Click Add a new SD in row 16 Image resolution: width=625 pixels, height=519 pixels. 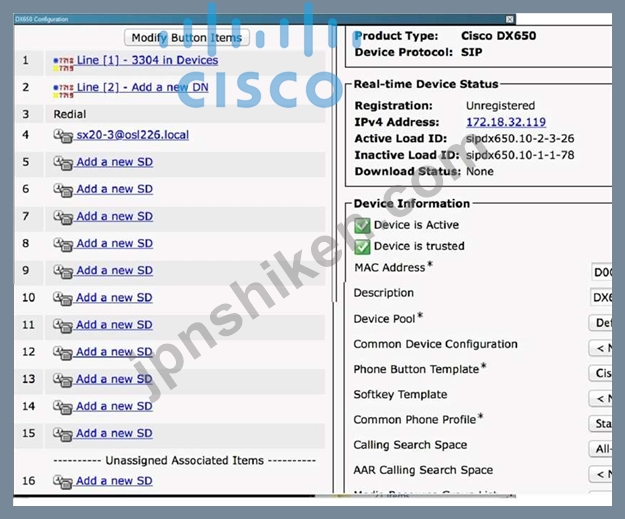point(114,481)
